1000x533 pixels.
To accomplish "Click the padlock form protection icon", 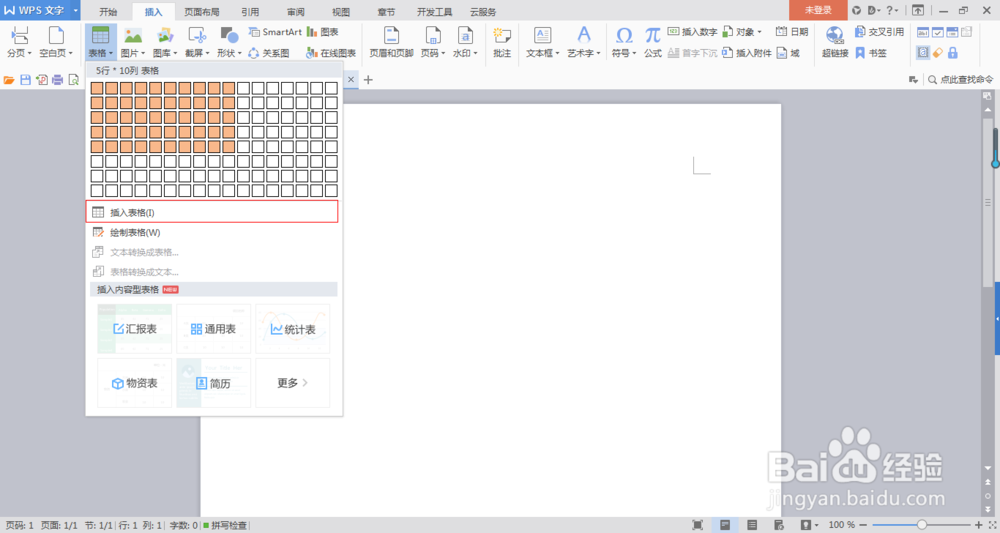I will pyautogui.click(x=953, y=53).
